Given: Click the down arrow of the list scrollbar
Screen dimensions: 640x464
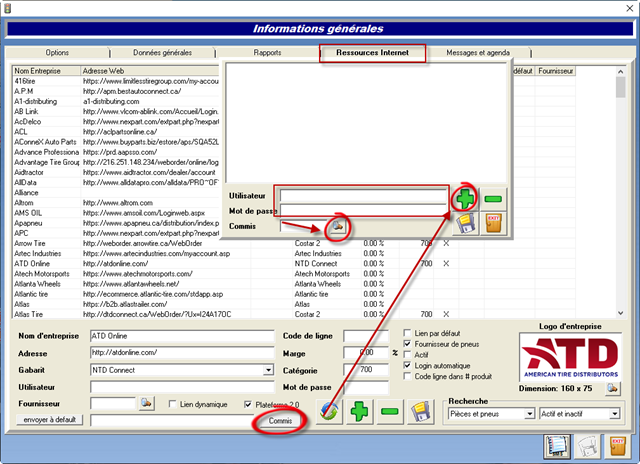Looking at the screenshot, I should [x=620, y=313].
